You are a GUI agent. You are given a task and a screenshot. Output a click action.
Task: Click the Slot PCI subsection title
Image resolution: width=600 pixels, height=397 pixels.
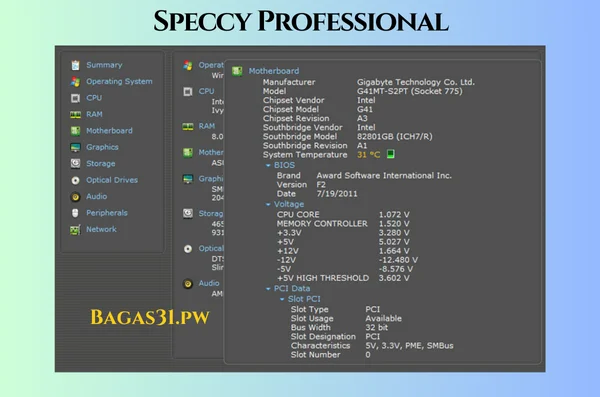click(x=304, y=299)
